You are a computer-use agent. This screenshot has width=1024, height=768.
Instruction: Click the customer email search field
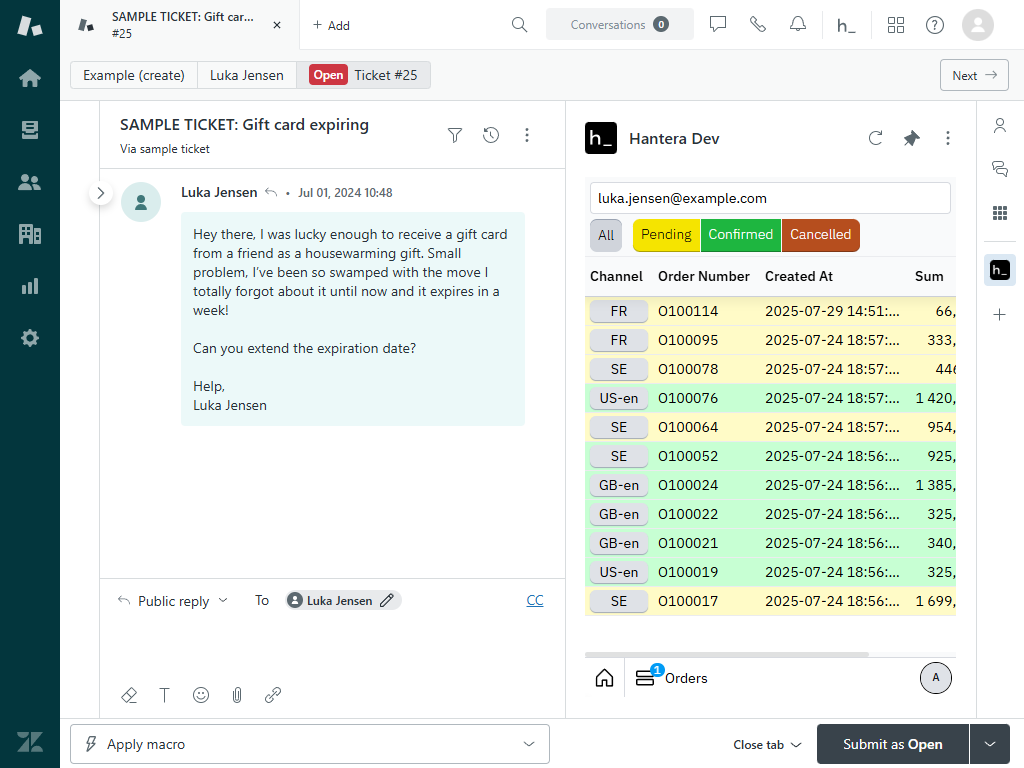tap(769, 198)
